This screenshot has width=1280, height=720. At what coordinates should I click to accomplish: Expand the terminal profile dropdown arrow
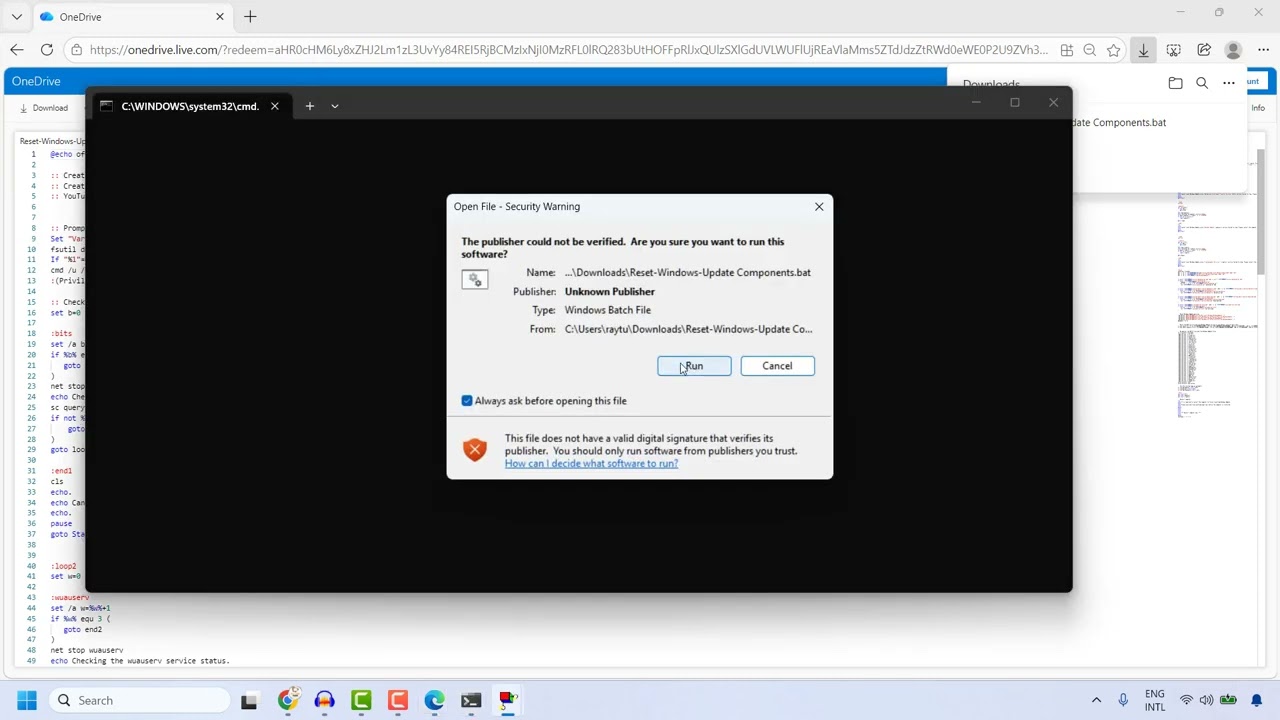coord(335,106)
